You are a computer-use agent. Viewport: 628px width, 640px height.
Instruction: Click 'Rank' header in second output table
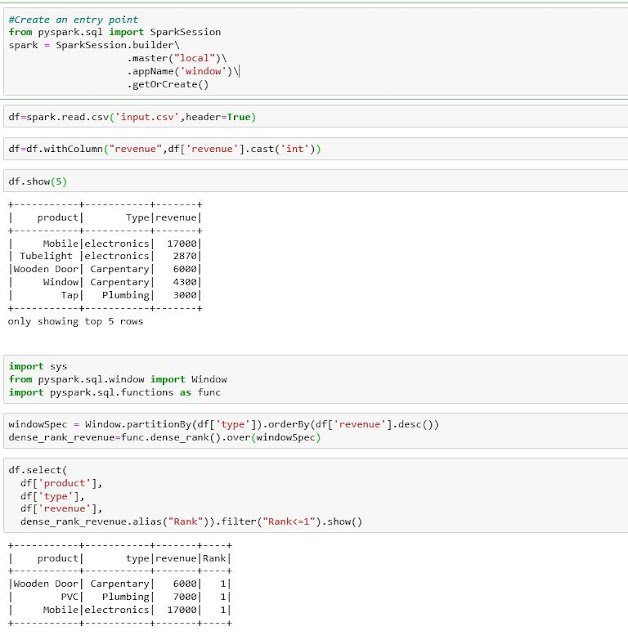[x=214, y=558]
